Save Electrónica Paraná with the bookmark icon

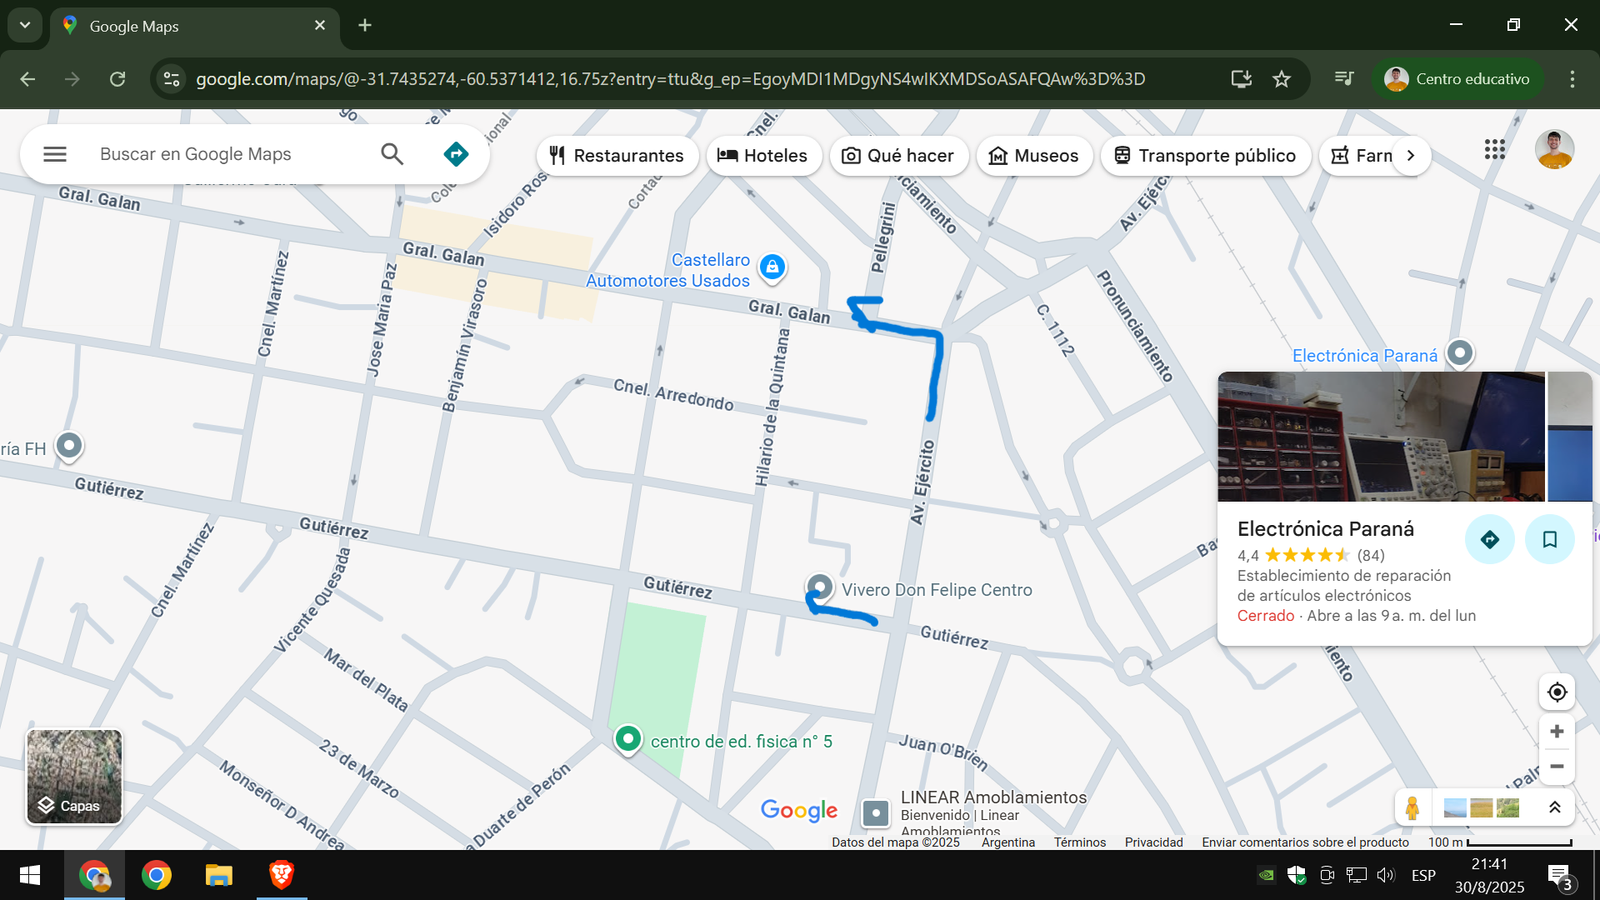[x=1550, y=540]
